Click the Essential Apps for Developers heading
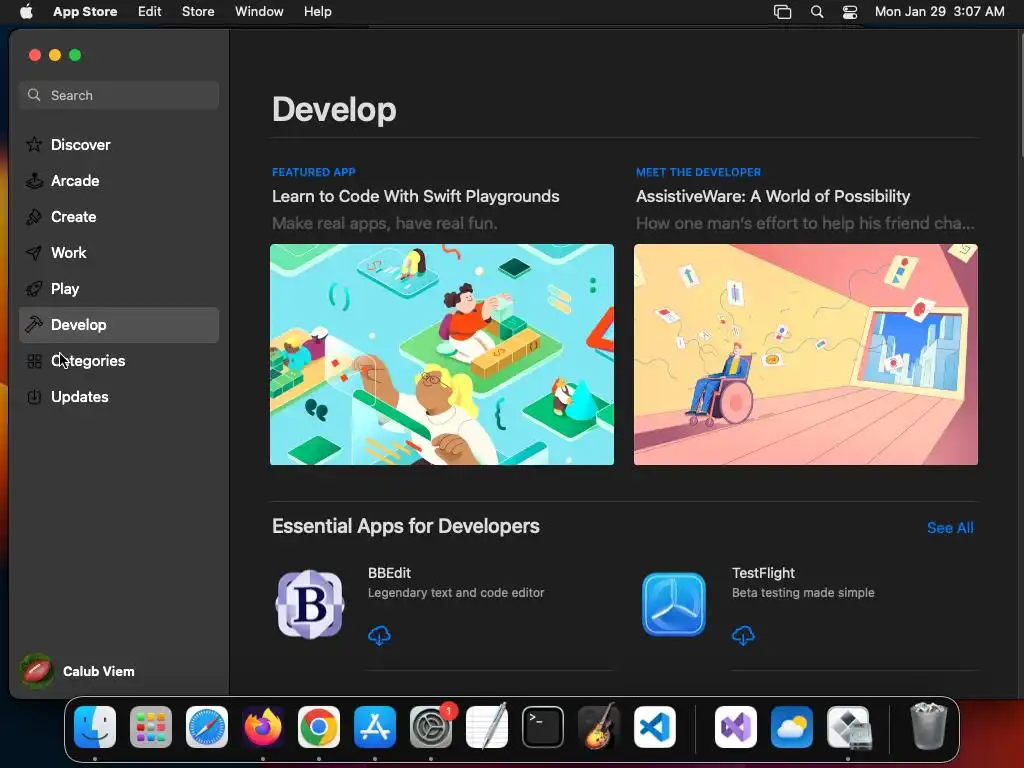 406,526
